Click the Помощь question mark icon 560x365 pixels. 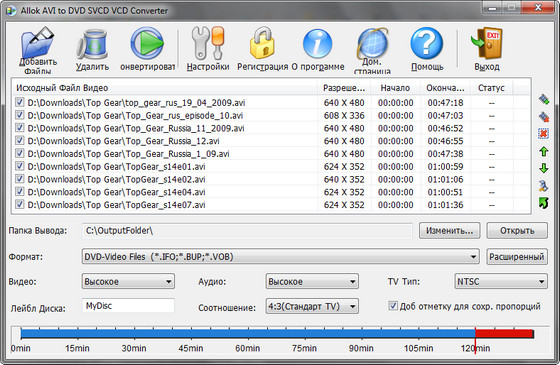pyautogui.click(x=427, y=44)
